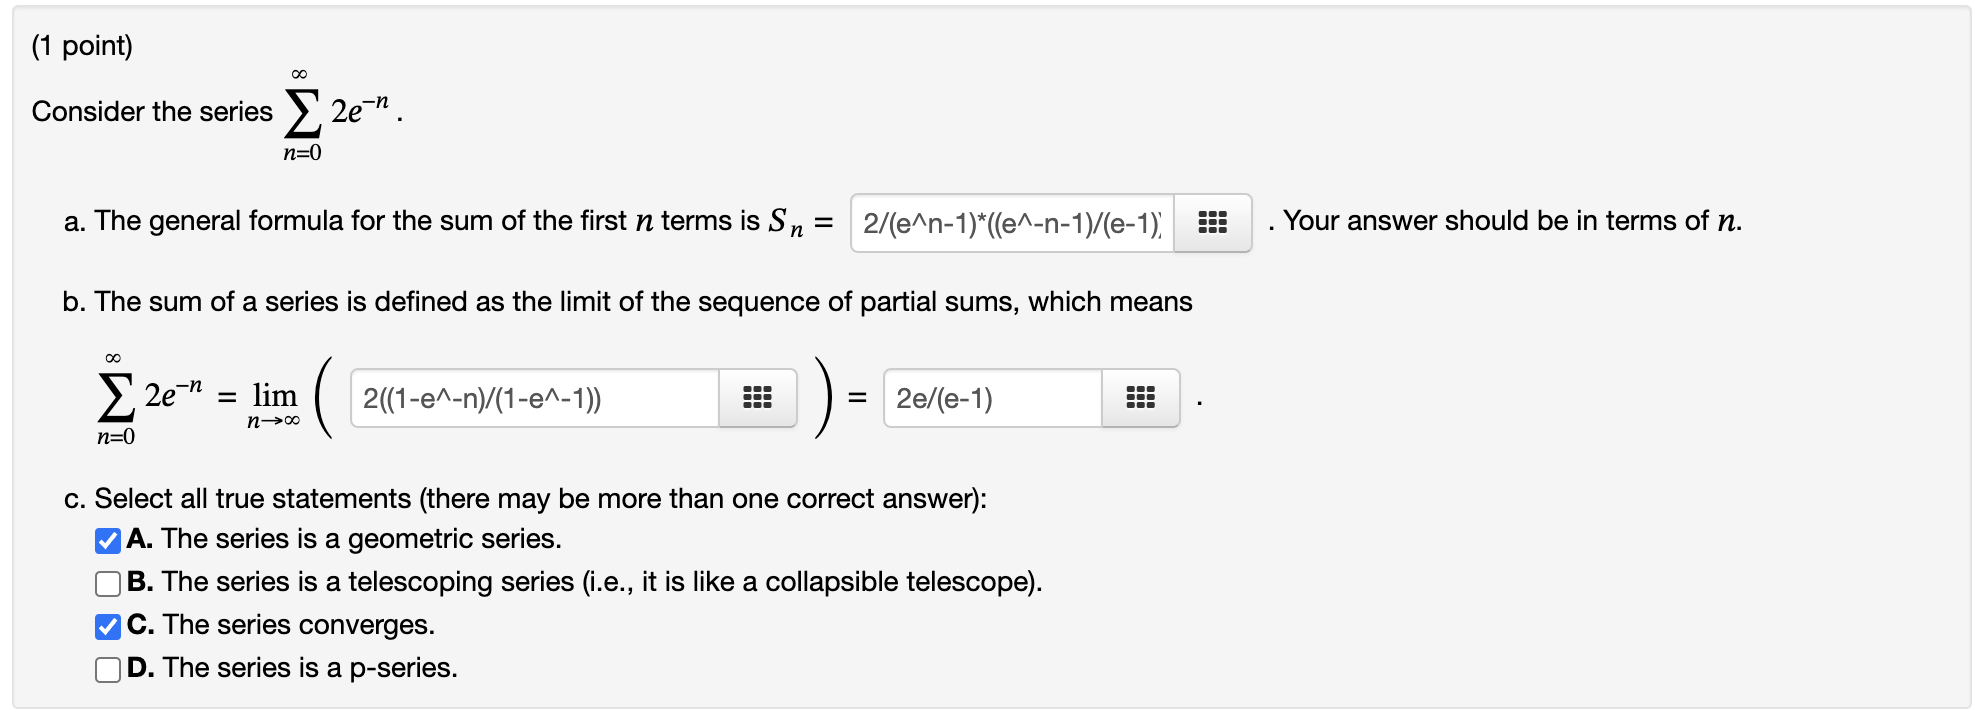Open the math keypad for the limit expression field
The width and height of the screenshot is (1976, 716).
(757, 398)
